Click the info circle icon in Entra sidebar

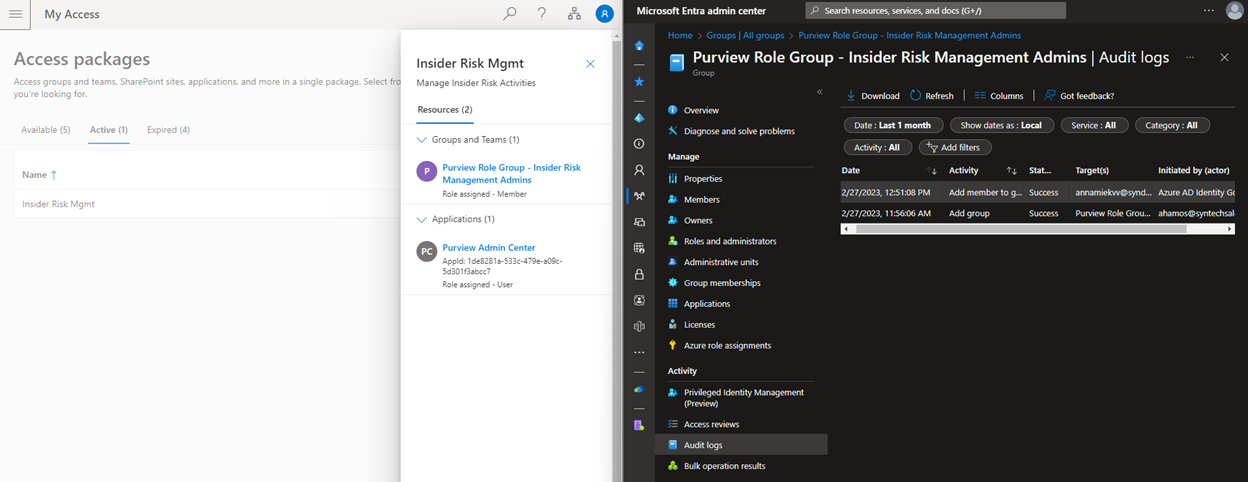click(639, 144)
